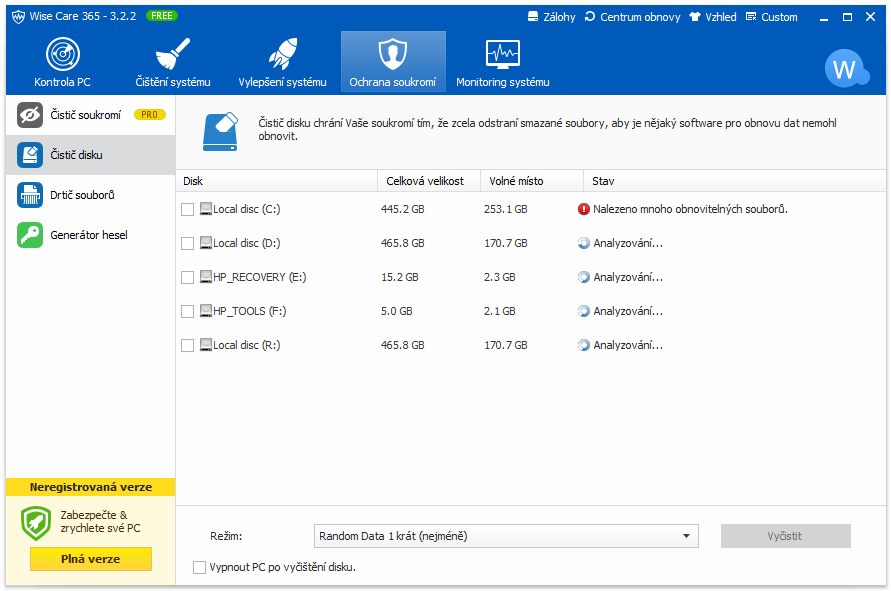Select the Ochrana soukromí shield icon
This screenshot has height=591, width=891.
(393, 54)
